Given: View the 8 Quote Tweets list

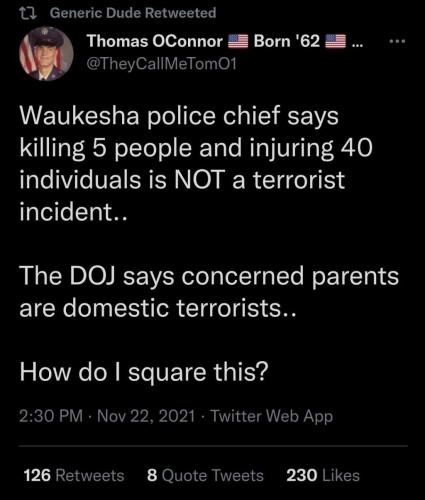Looking at the screenshot, I should click(x=205, y=475).
